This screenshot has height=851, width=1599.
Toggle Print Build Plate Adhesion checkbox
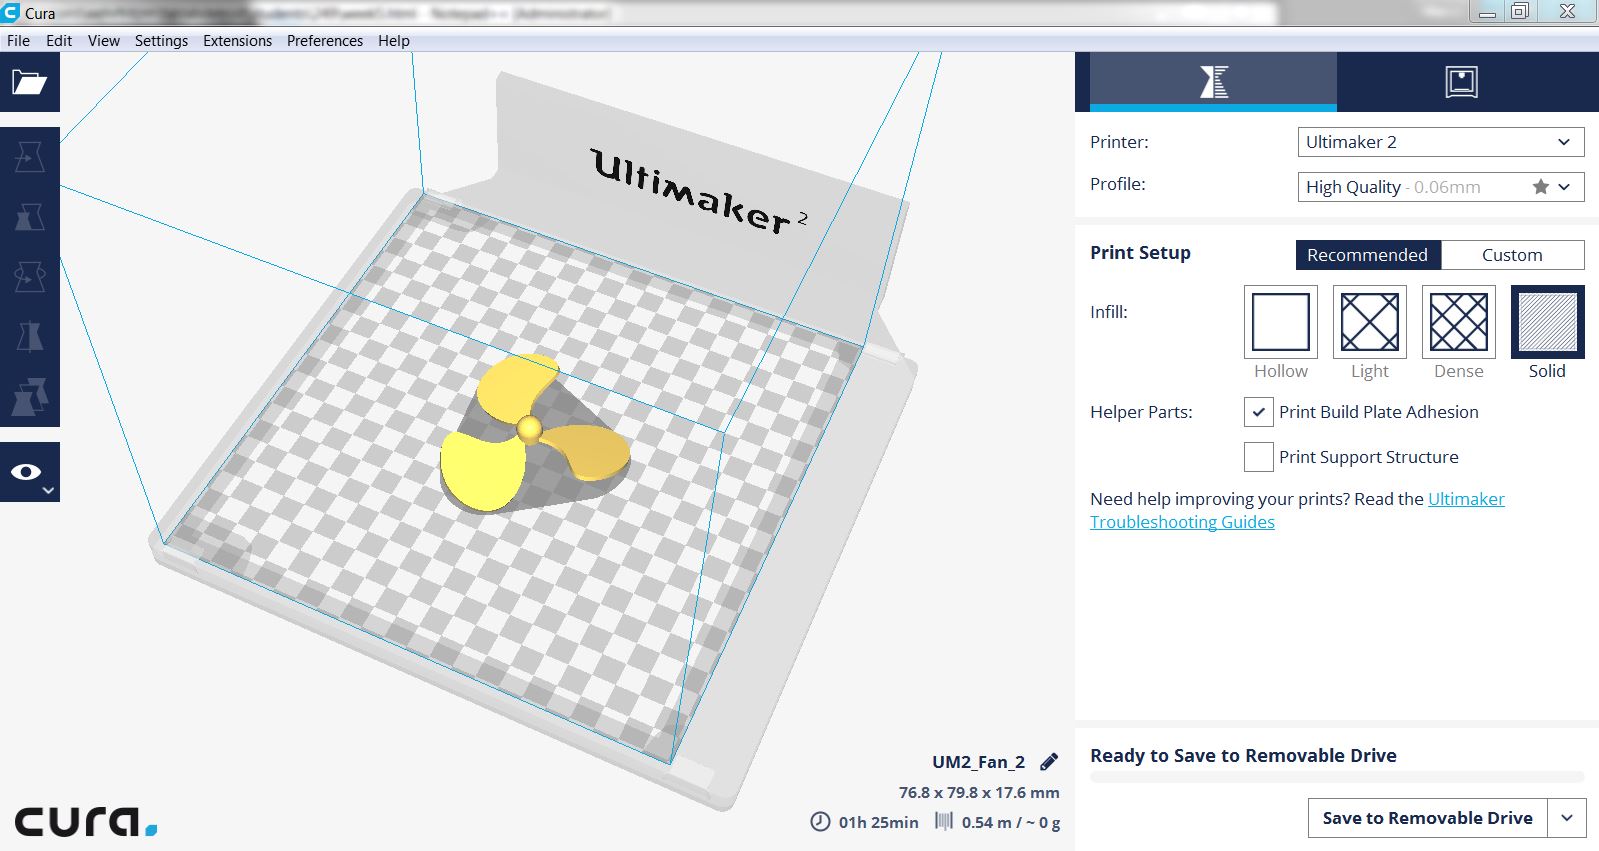pyautogui.click(x=1259, y=412)
